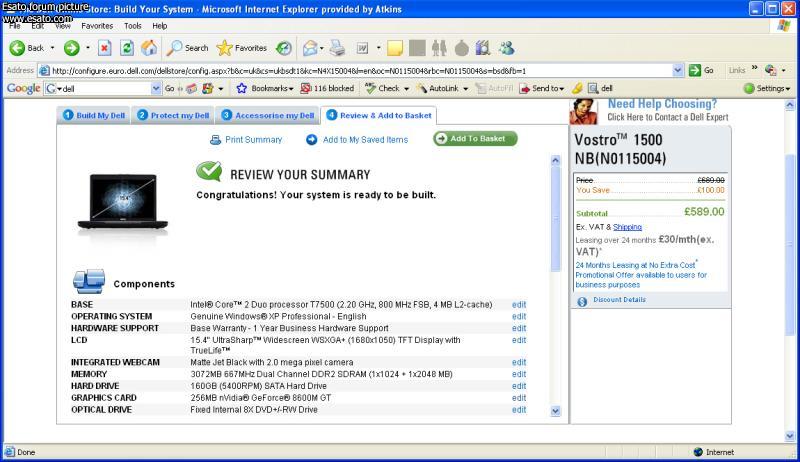Click the page scrollbar down arrow

point(790,436)
